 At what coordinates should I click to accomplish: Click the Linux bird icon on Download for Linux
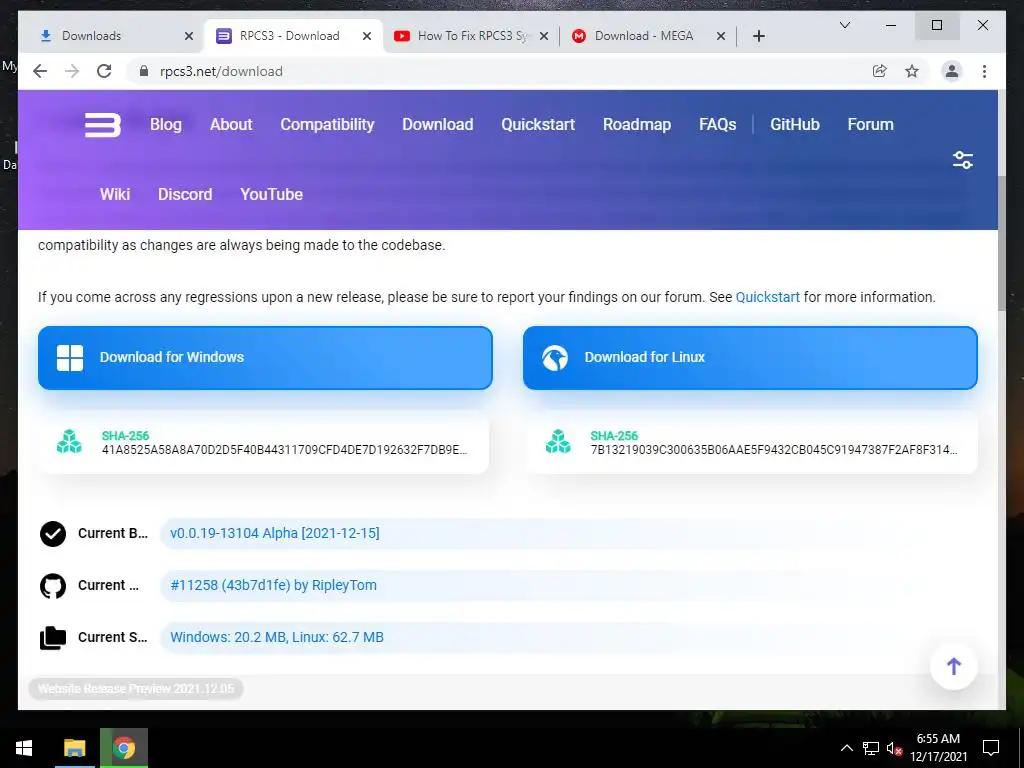[x=554, y=358]
